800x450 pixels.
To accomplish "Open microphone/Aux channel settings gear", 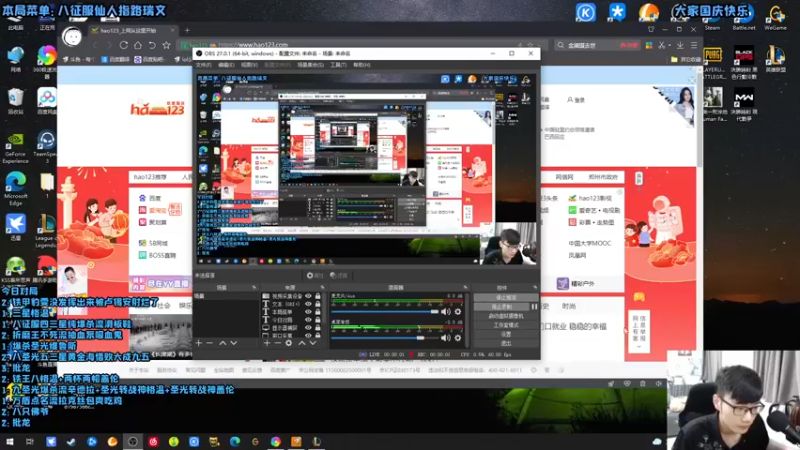I will (458, 312).
